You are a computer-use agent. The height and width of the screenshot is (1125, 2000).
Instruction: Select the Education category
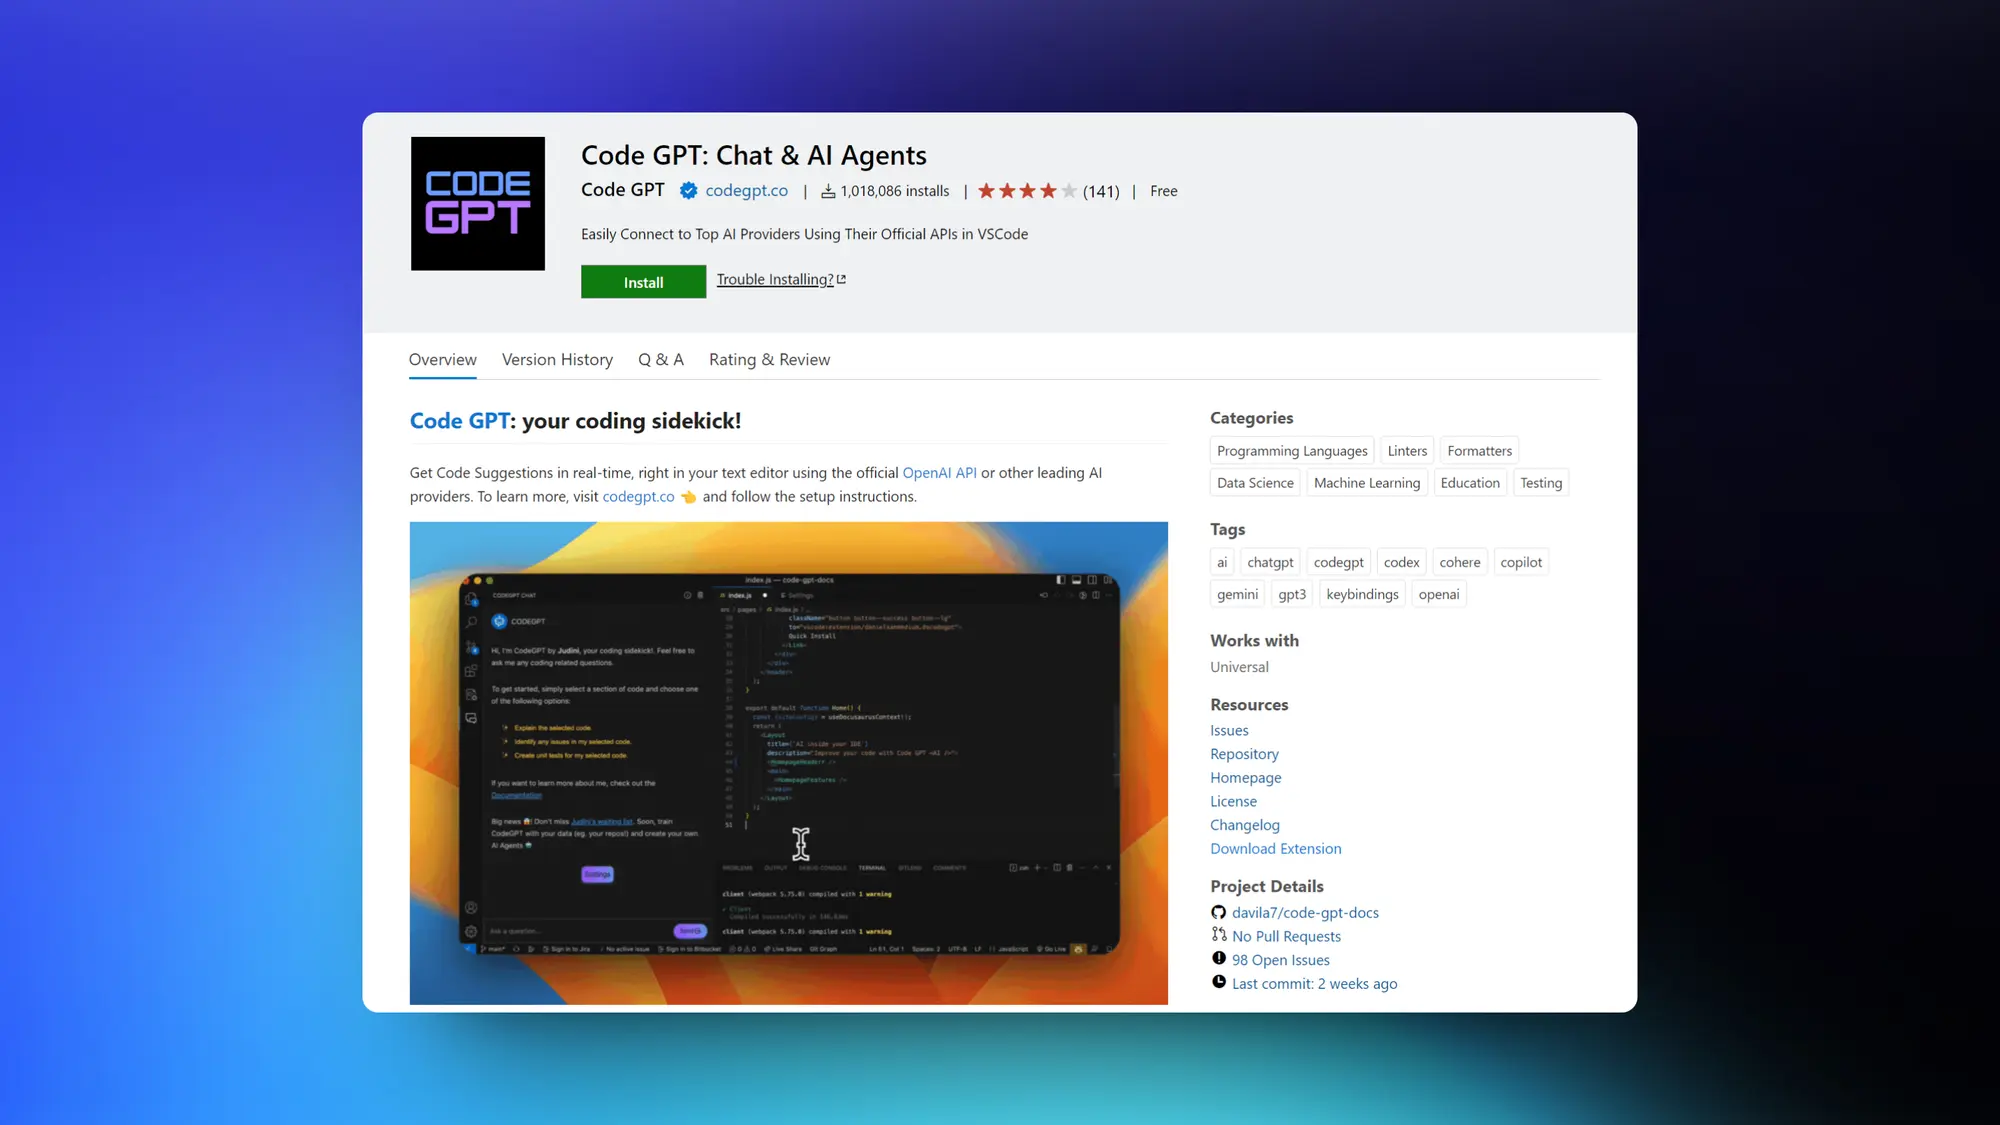(x=1470, y=483)
